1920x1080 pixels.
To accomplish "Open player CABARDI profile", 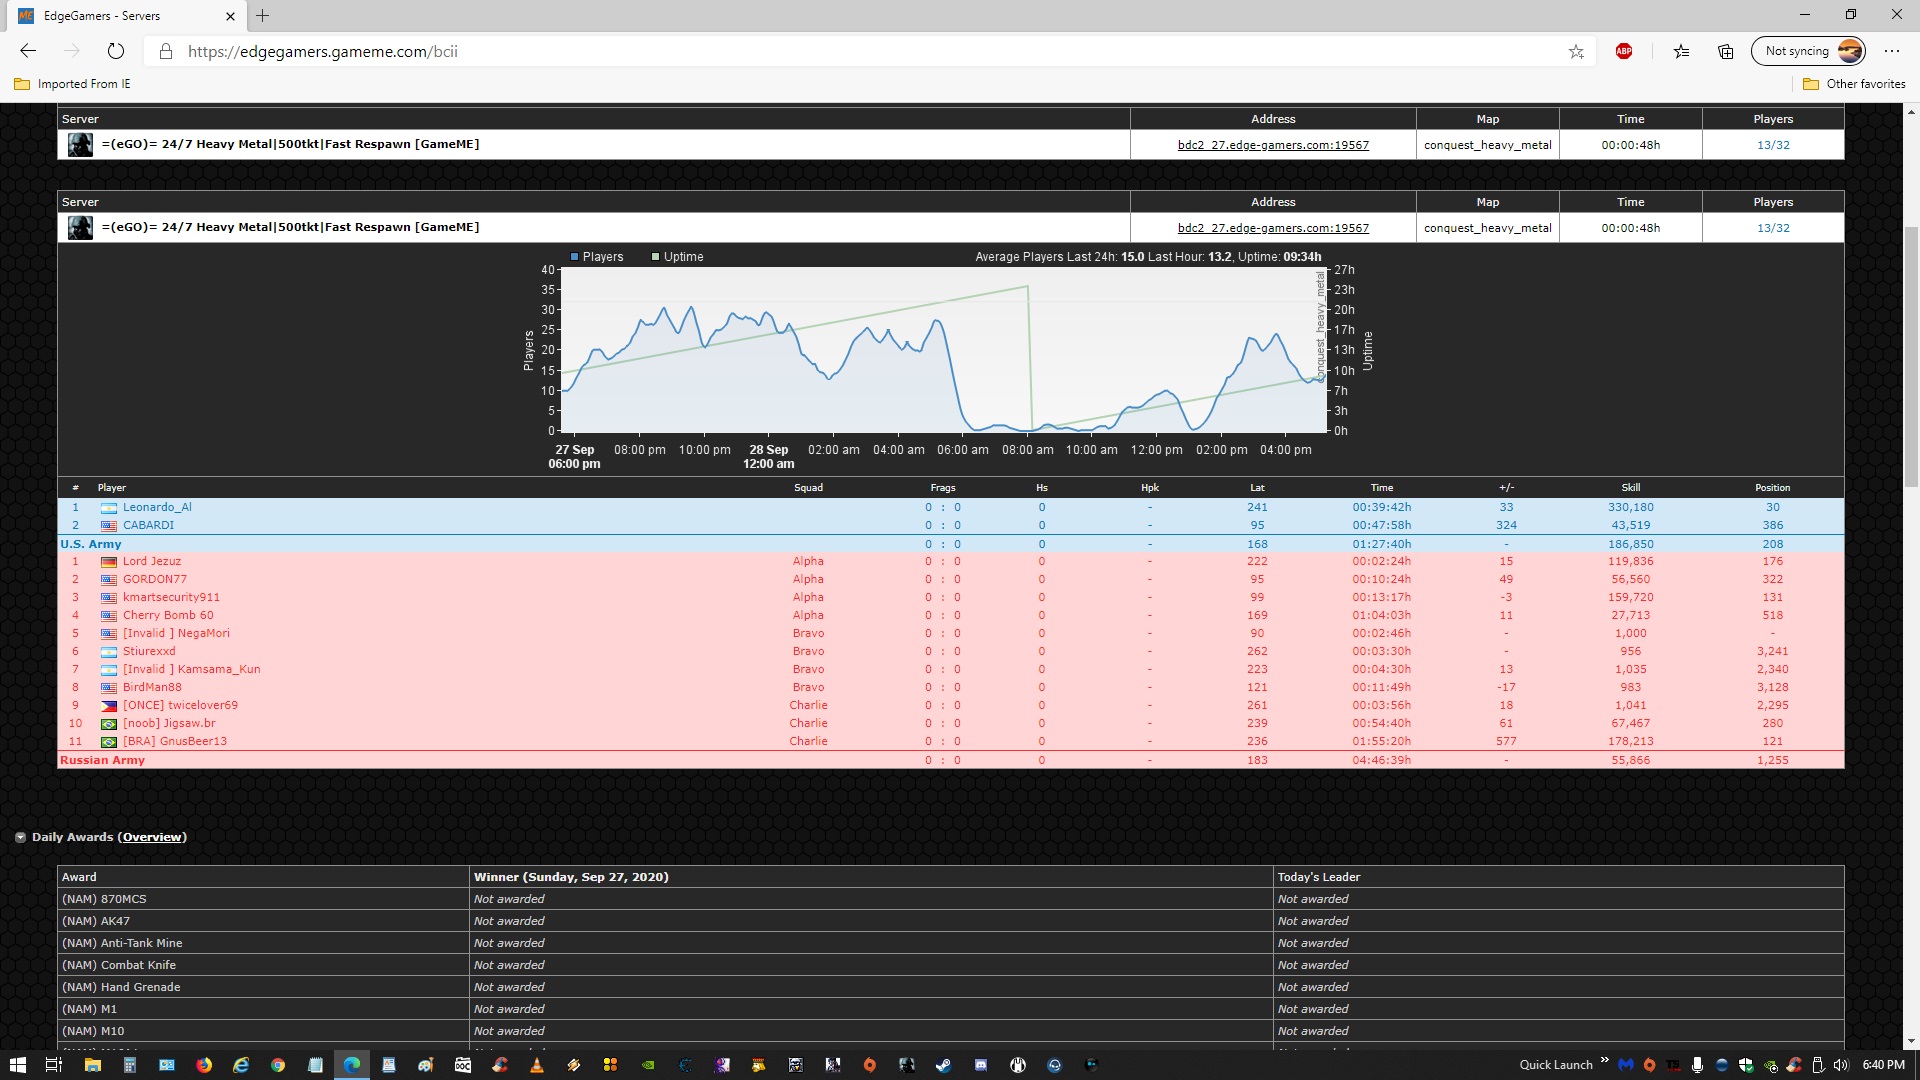I will point(148,525).
